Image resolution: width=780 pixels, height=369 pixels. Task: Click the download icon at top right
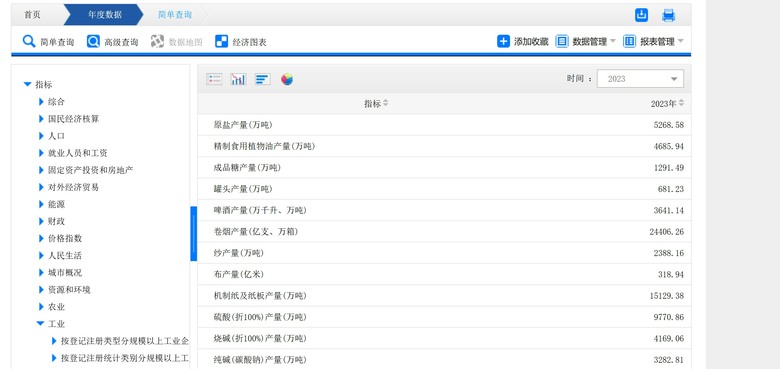pos(642,15)
